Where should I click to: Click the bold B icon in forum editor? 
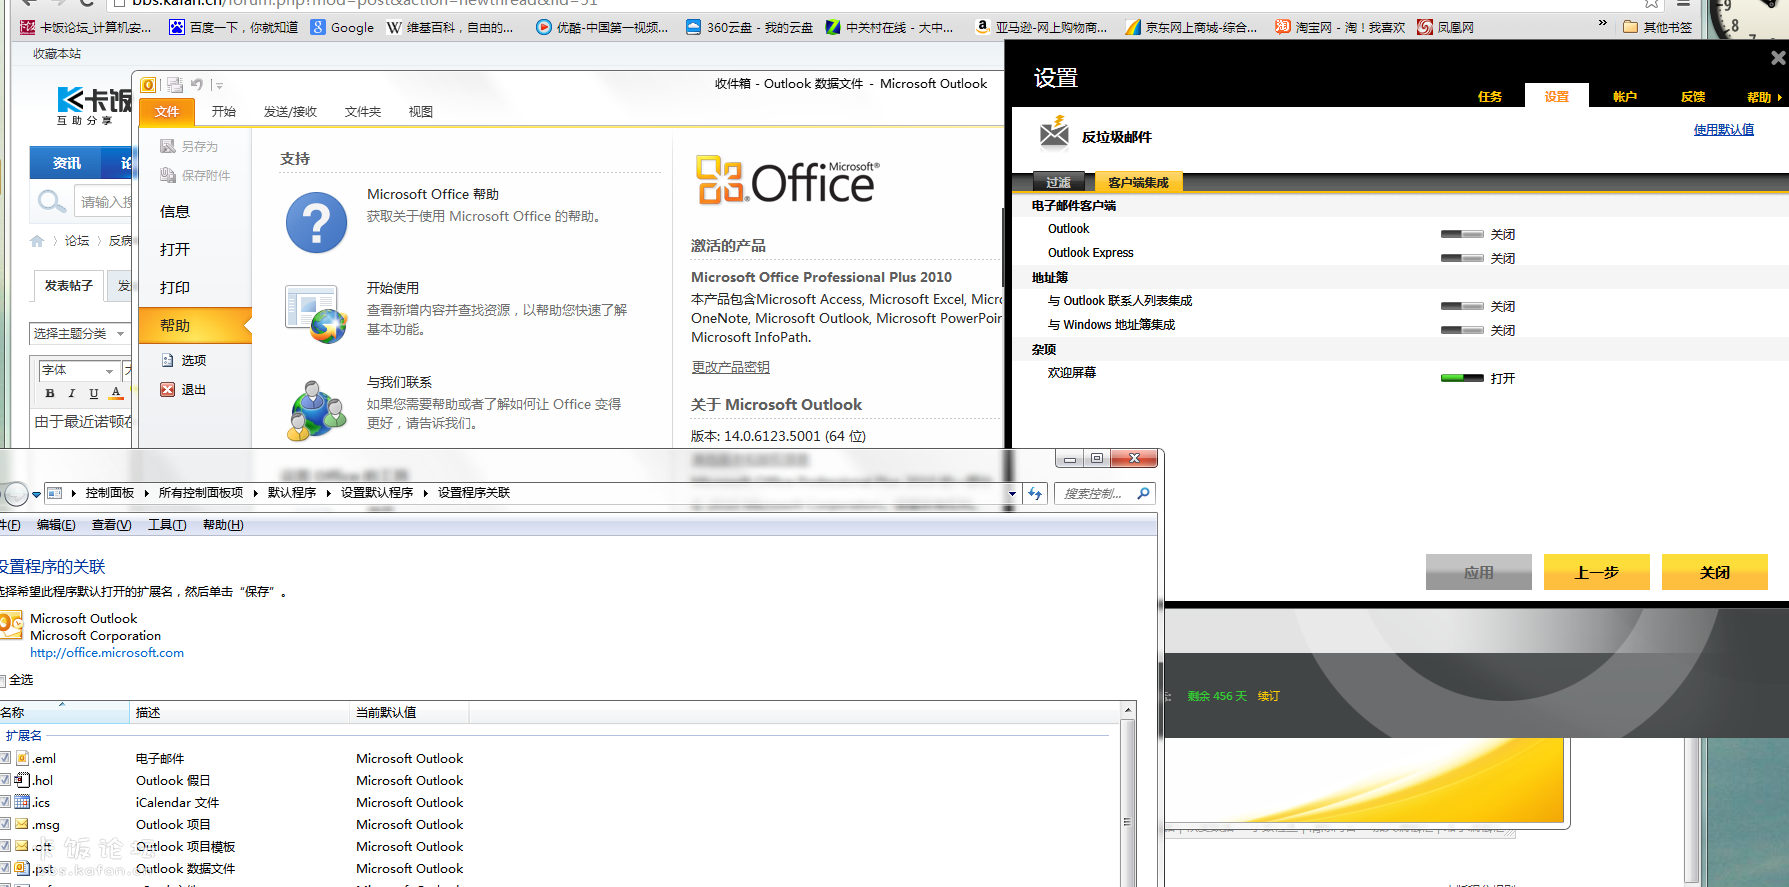(50, 393)
